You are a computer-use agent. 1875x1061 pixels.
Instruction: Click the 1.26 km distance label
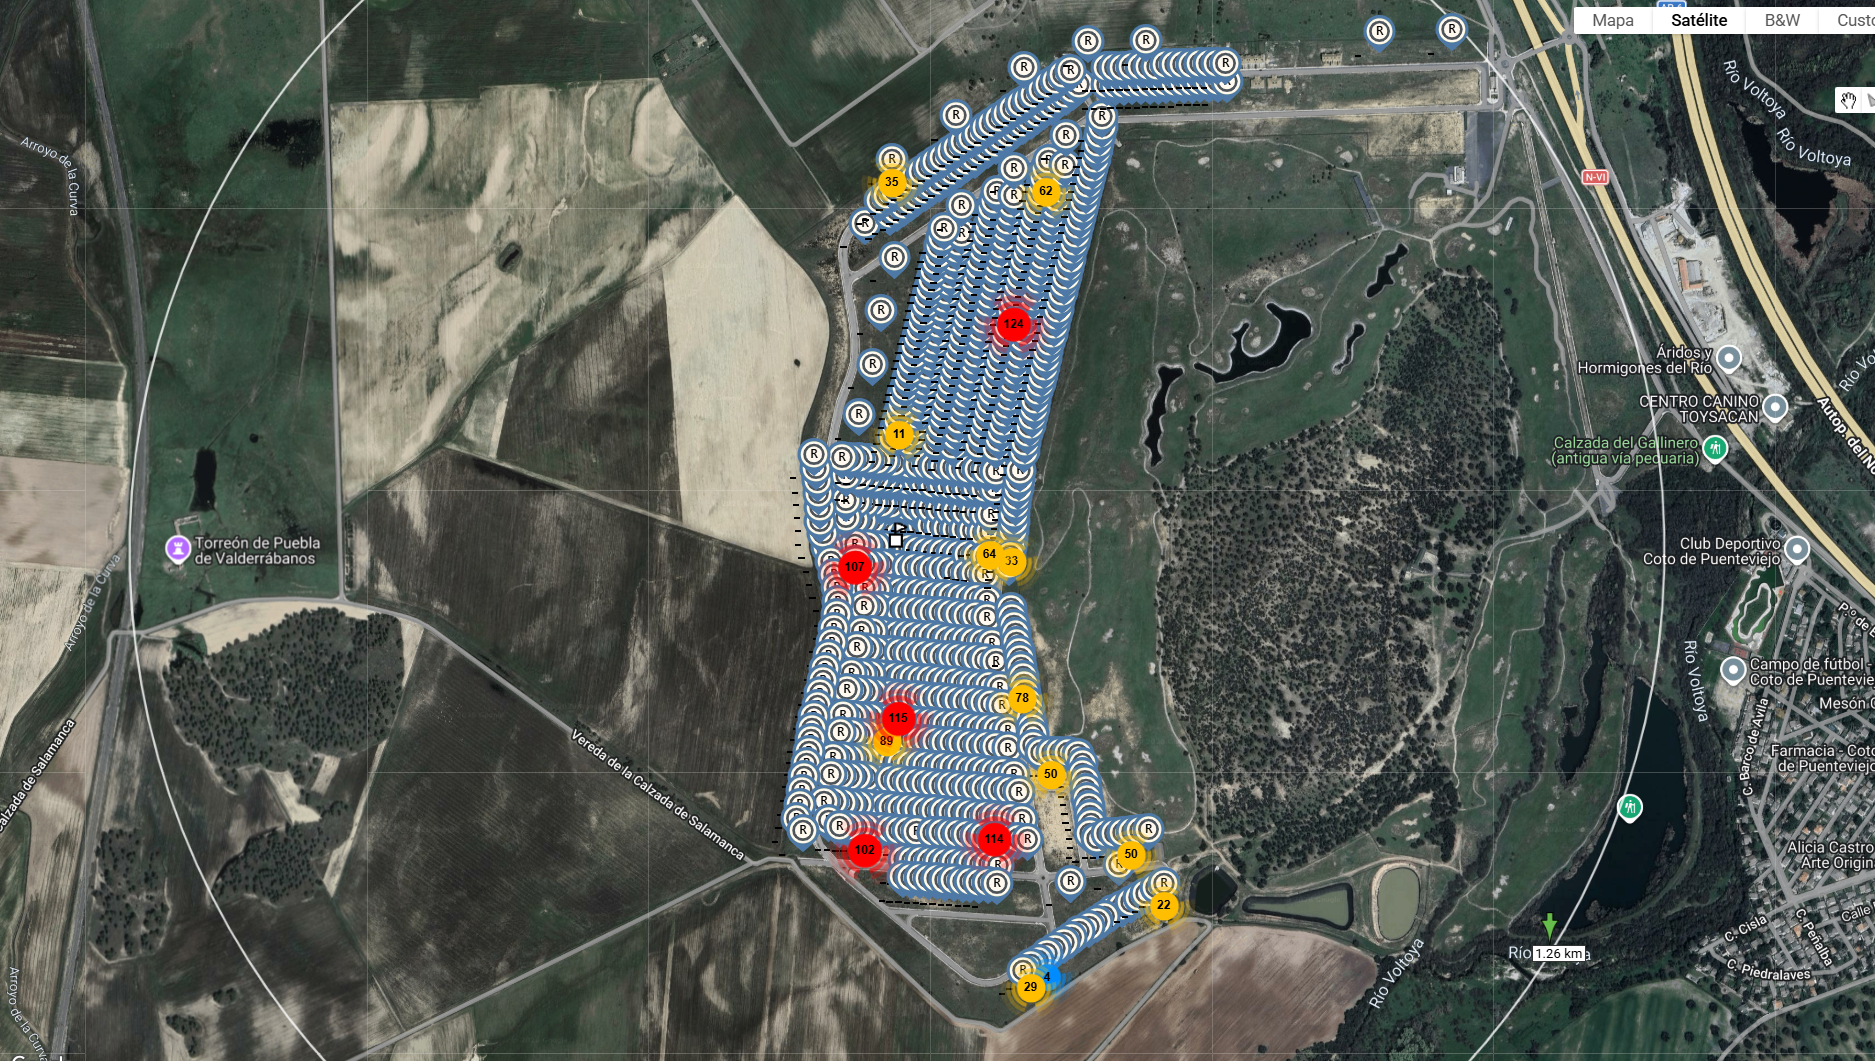[1559, 953]
